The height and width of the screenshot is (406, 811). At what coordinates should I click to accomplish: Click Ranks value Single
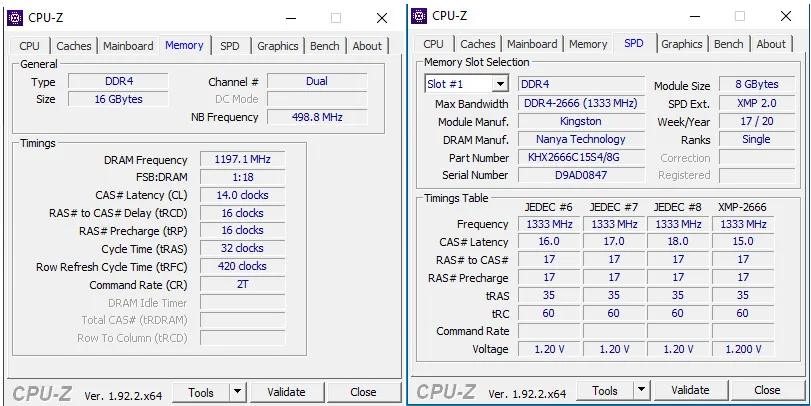pos(757,139)
